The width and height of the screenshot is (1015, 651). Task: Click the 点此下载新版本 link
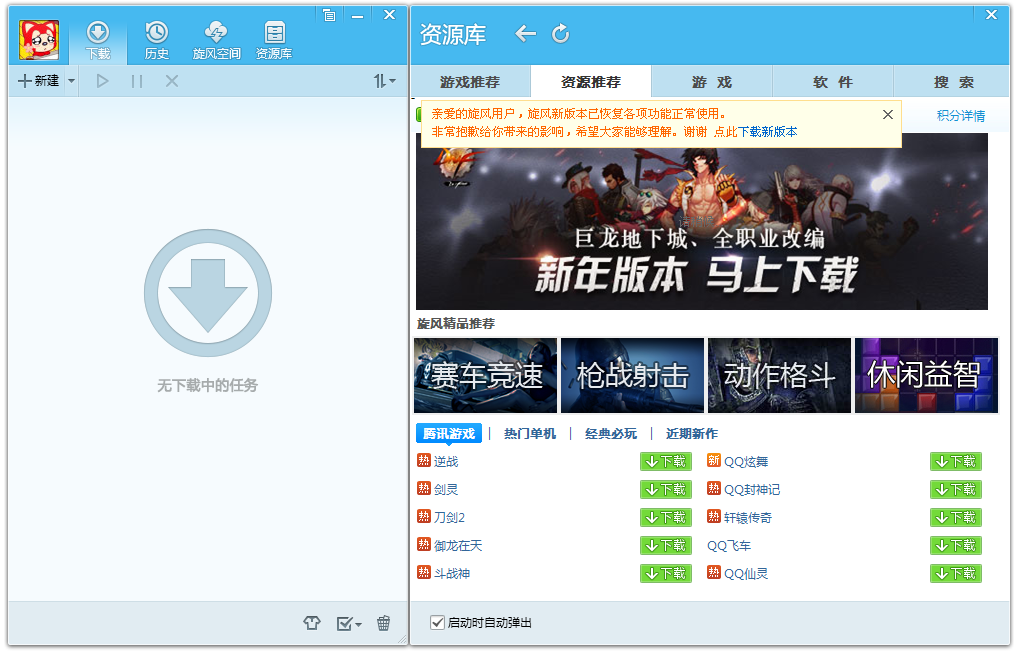tap(755, 132)
